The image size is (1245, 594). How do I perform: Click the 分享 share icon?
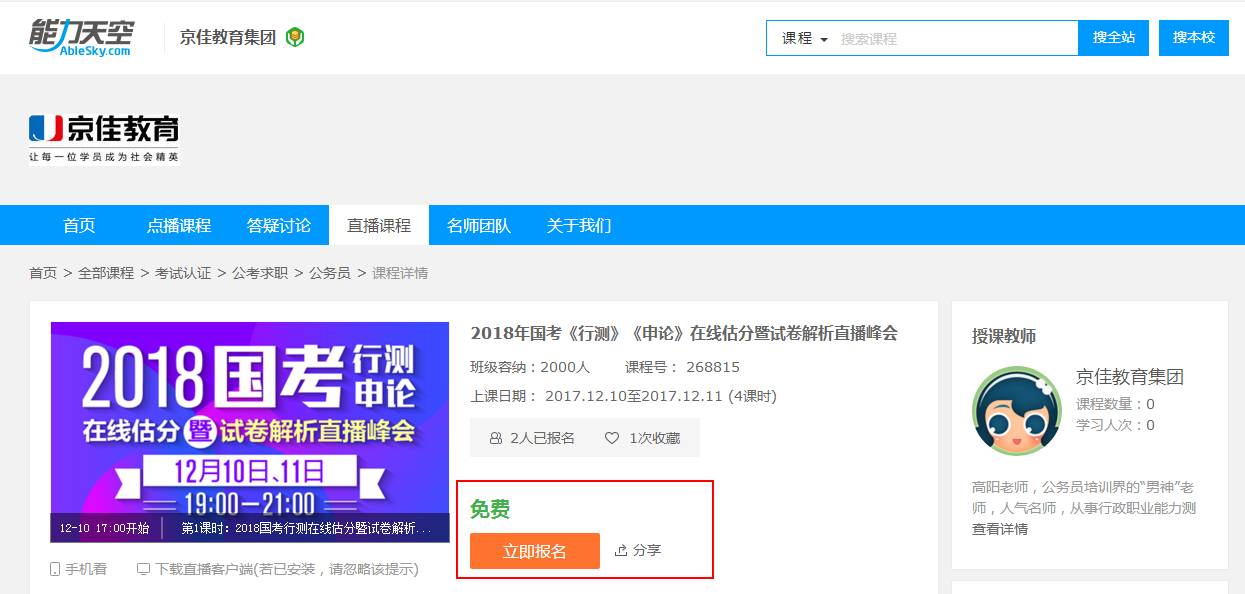pyautogui.click(x=620, y=550)
